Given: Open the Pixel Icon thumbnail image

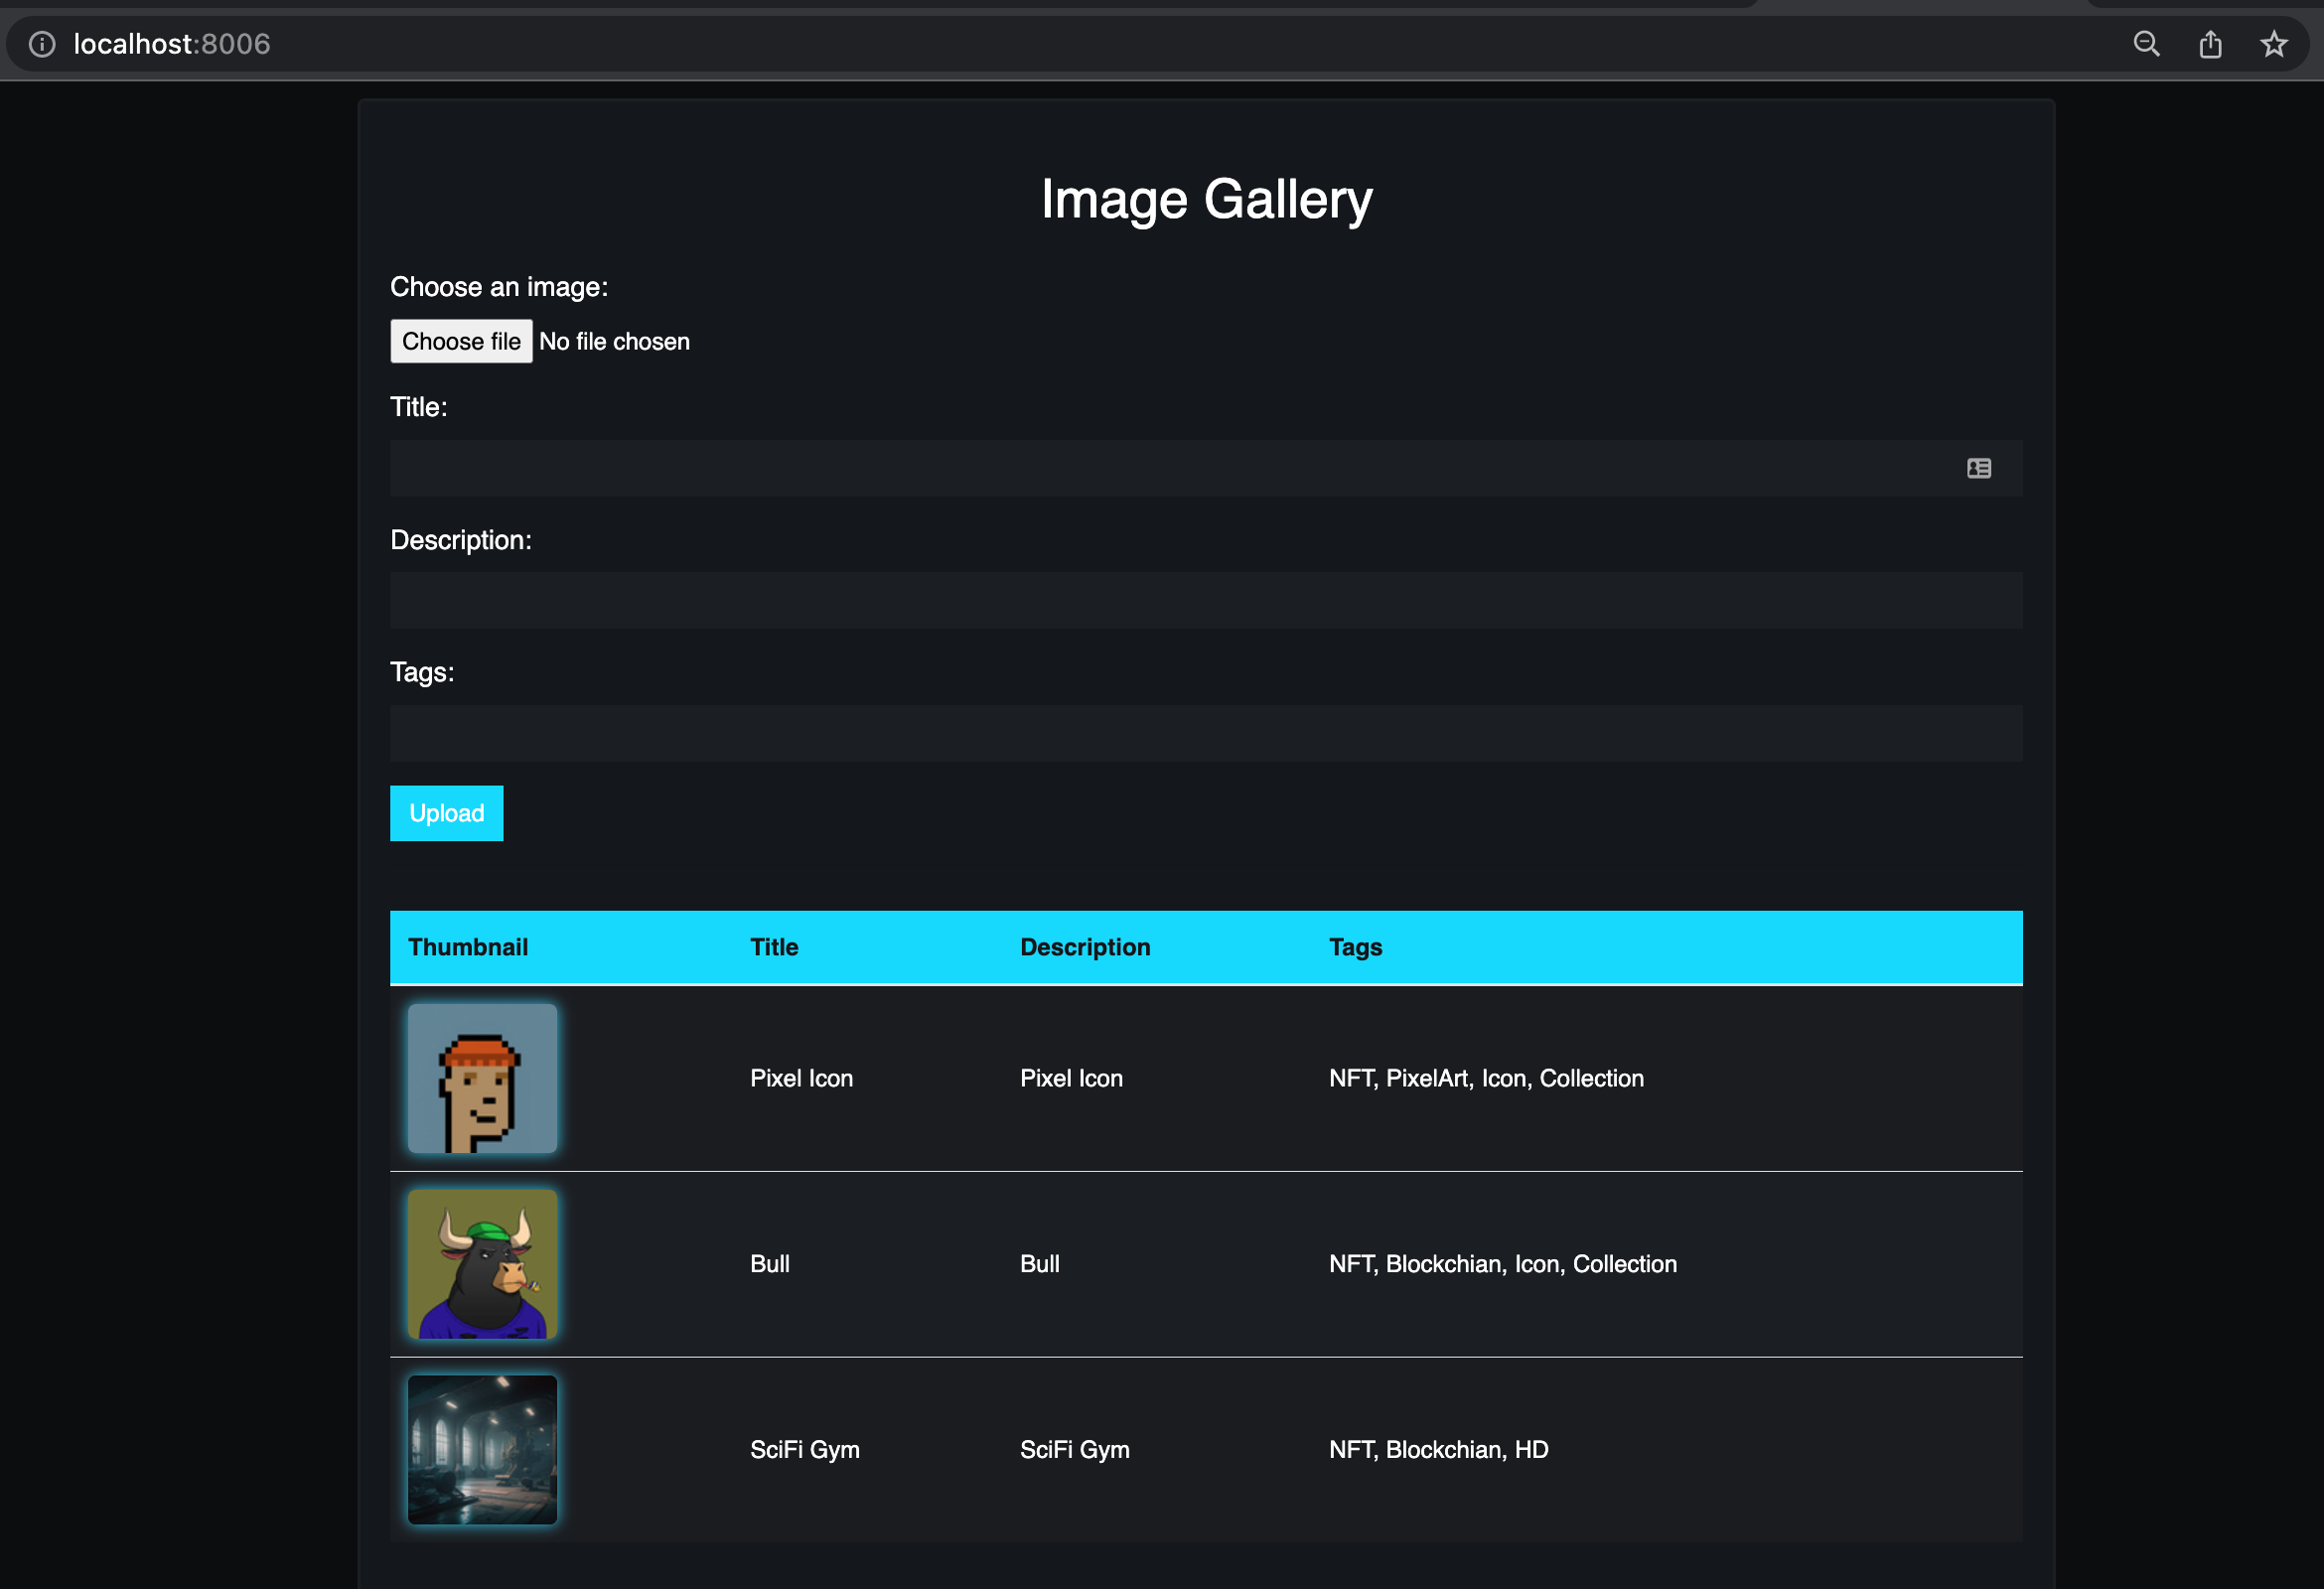Looking at the screenshot, I should pos(482,1079).
